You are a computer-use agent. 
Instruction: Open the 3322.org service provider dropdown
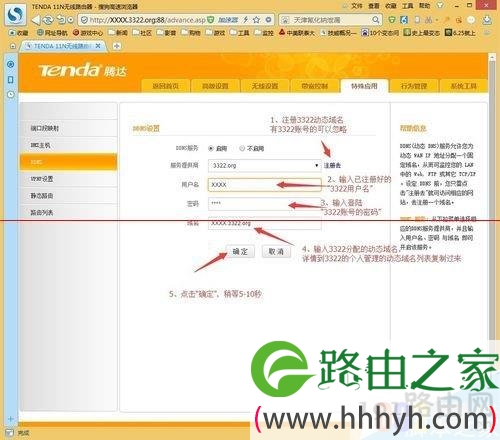pyautogui.click(x=265, y=165)
